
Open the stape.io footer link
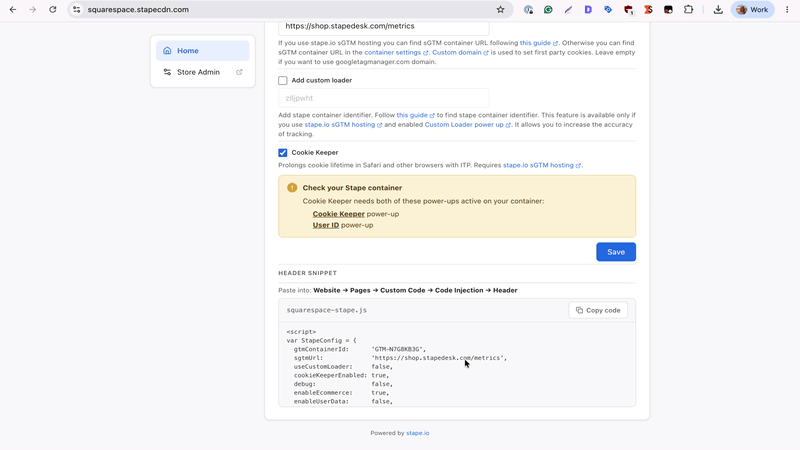click(417, 433)
